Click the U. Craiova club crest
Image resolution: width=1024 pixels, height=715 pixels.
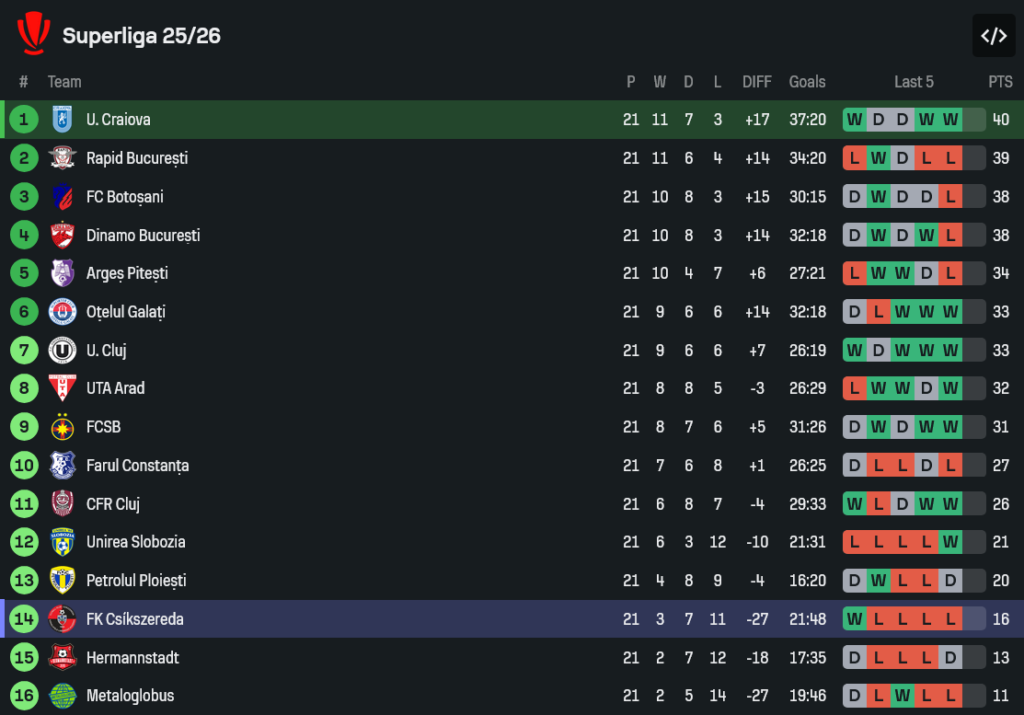pos(62,120)
